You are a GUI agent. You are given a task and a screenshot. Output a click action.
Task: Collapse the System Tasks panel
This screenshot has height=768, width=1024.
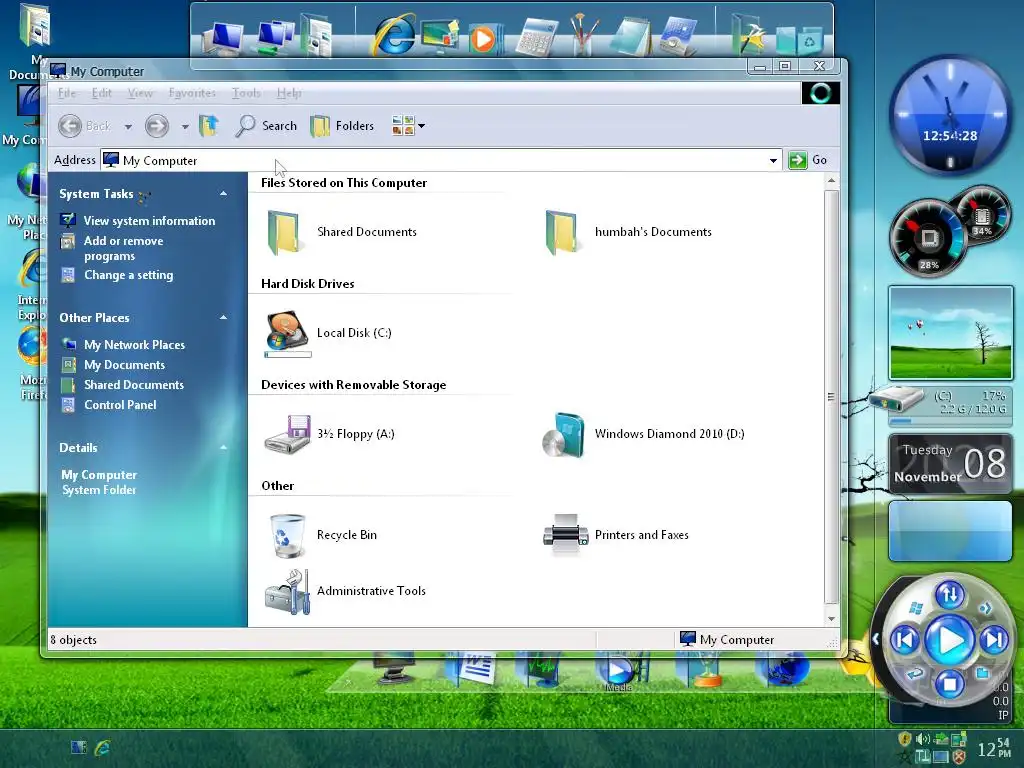[223, 194]
